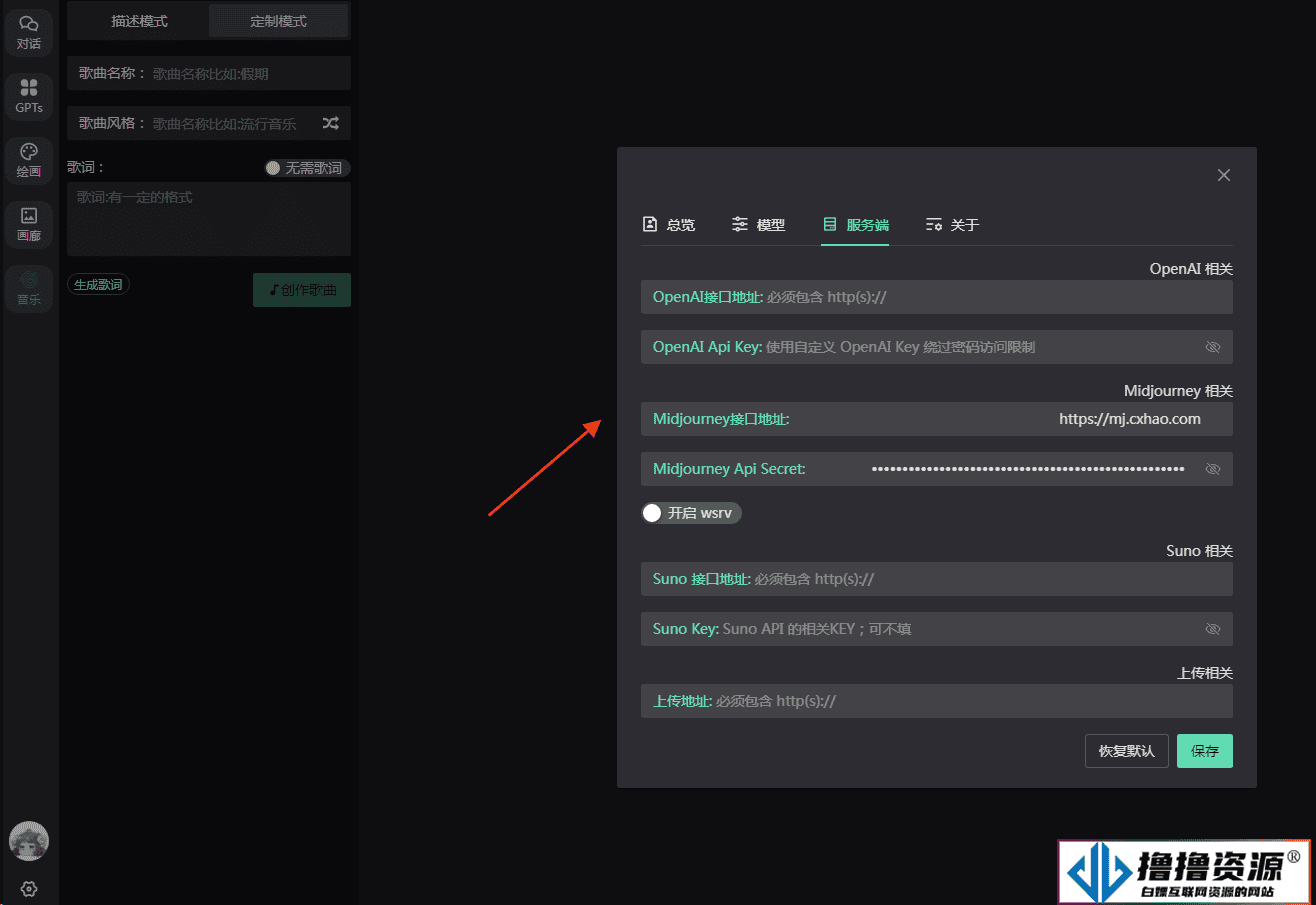Click the 恢复默认 button

[x=1127, y=751]
